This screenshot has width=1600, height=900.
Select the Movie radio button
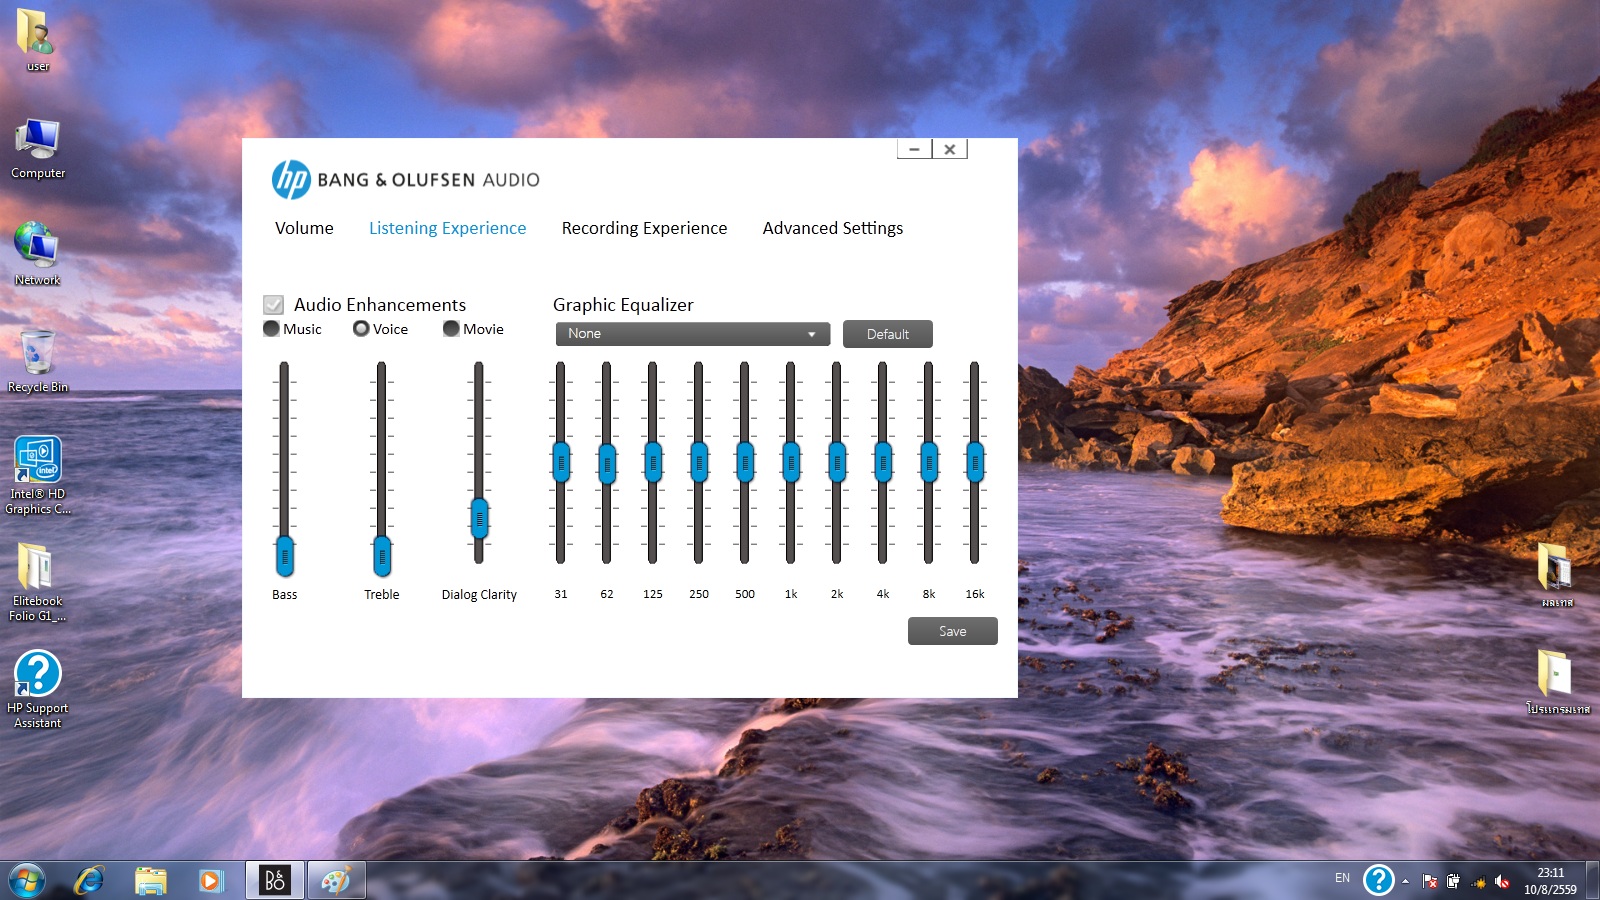pyautogui.click(x=451, y=329)
